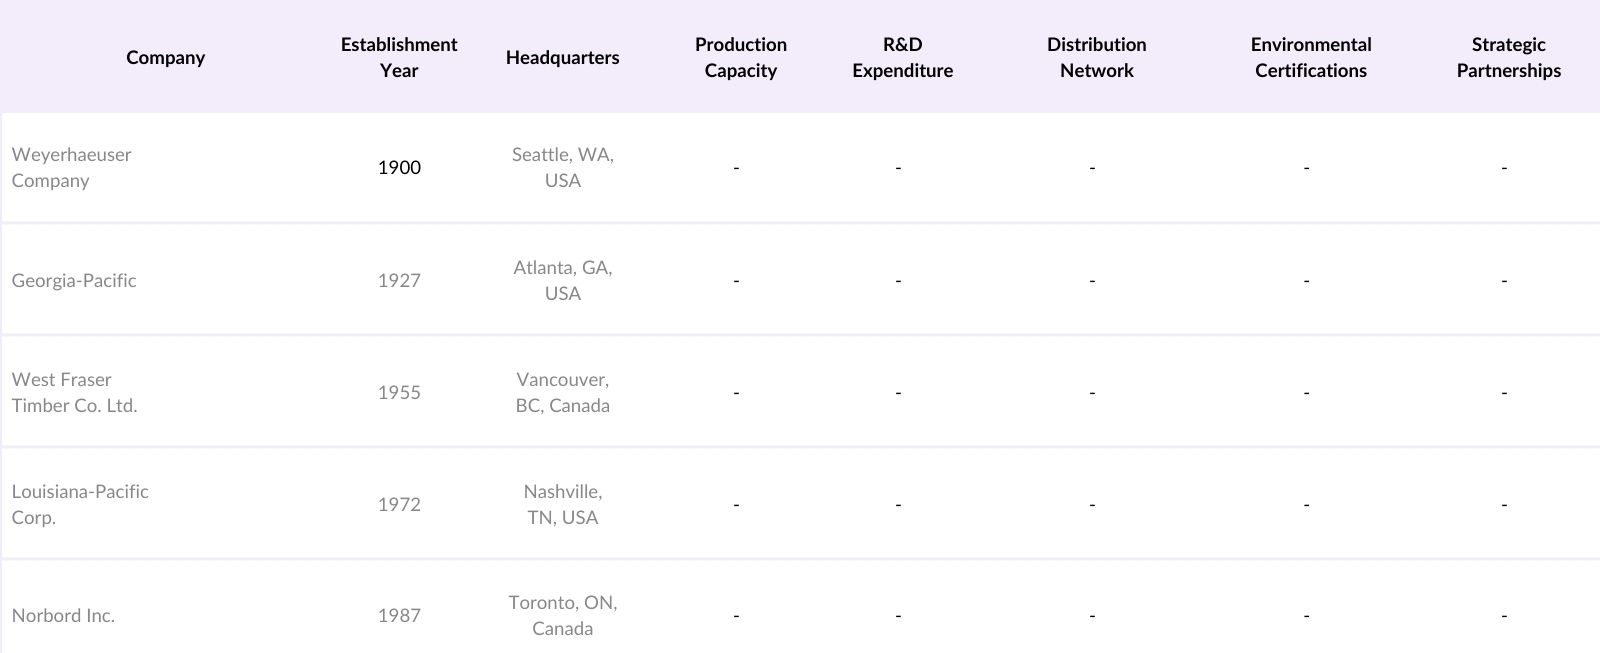
Task: Click the 1900 establishment year cell
Action: coord(398,168)
